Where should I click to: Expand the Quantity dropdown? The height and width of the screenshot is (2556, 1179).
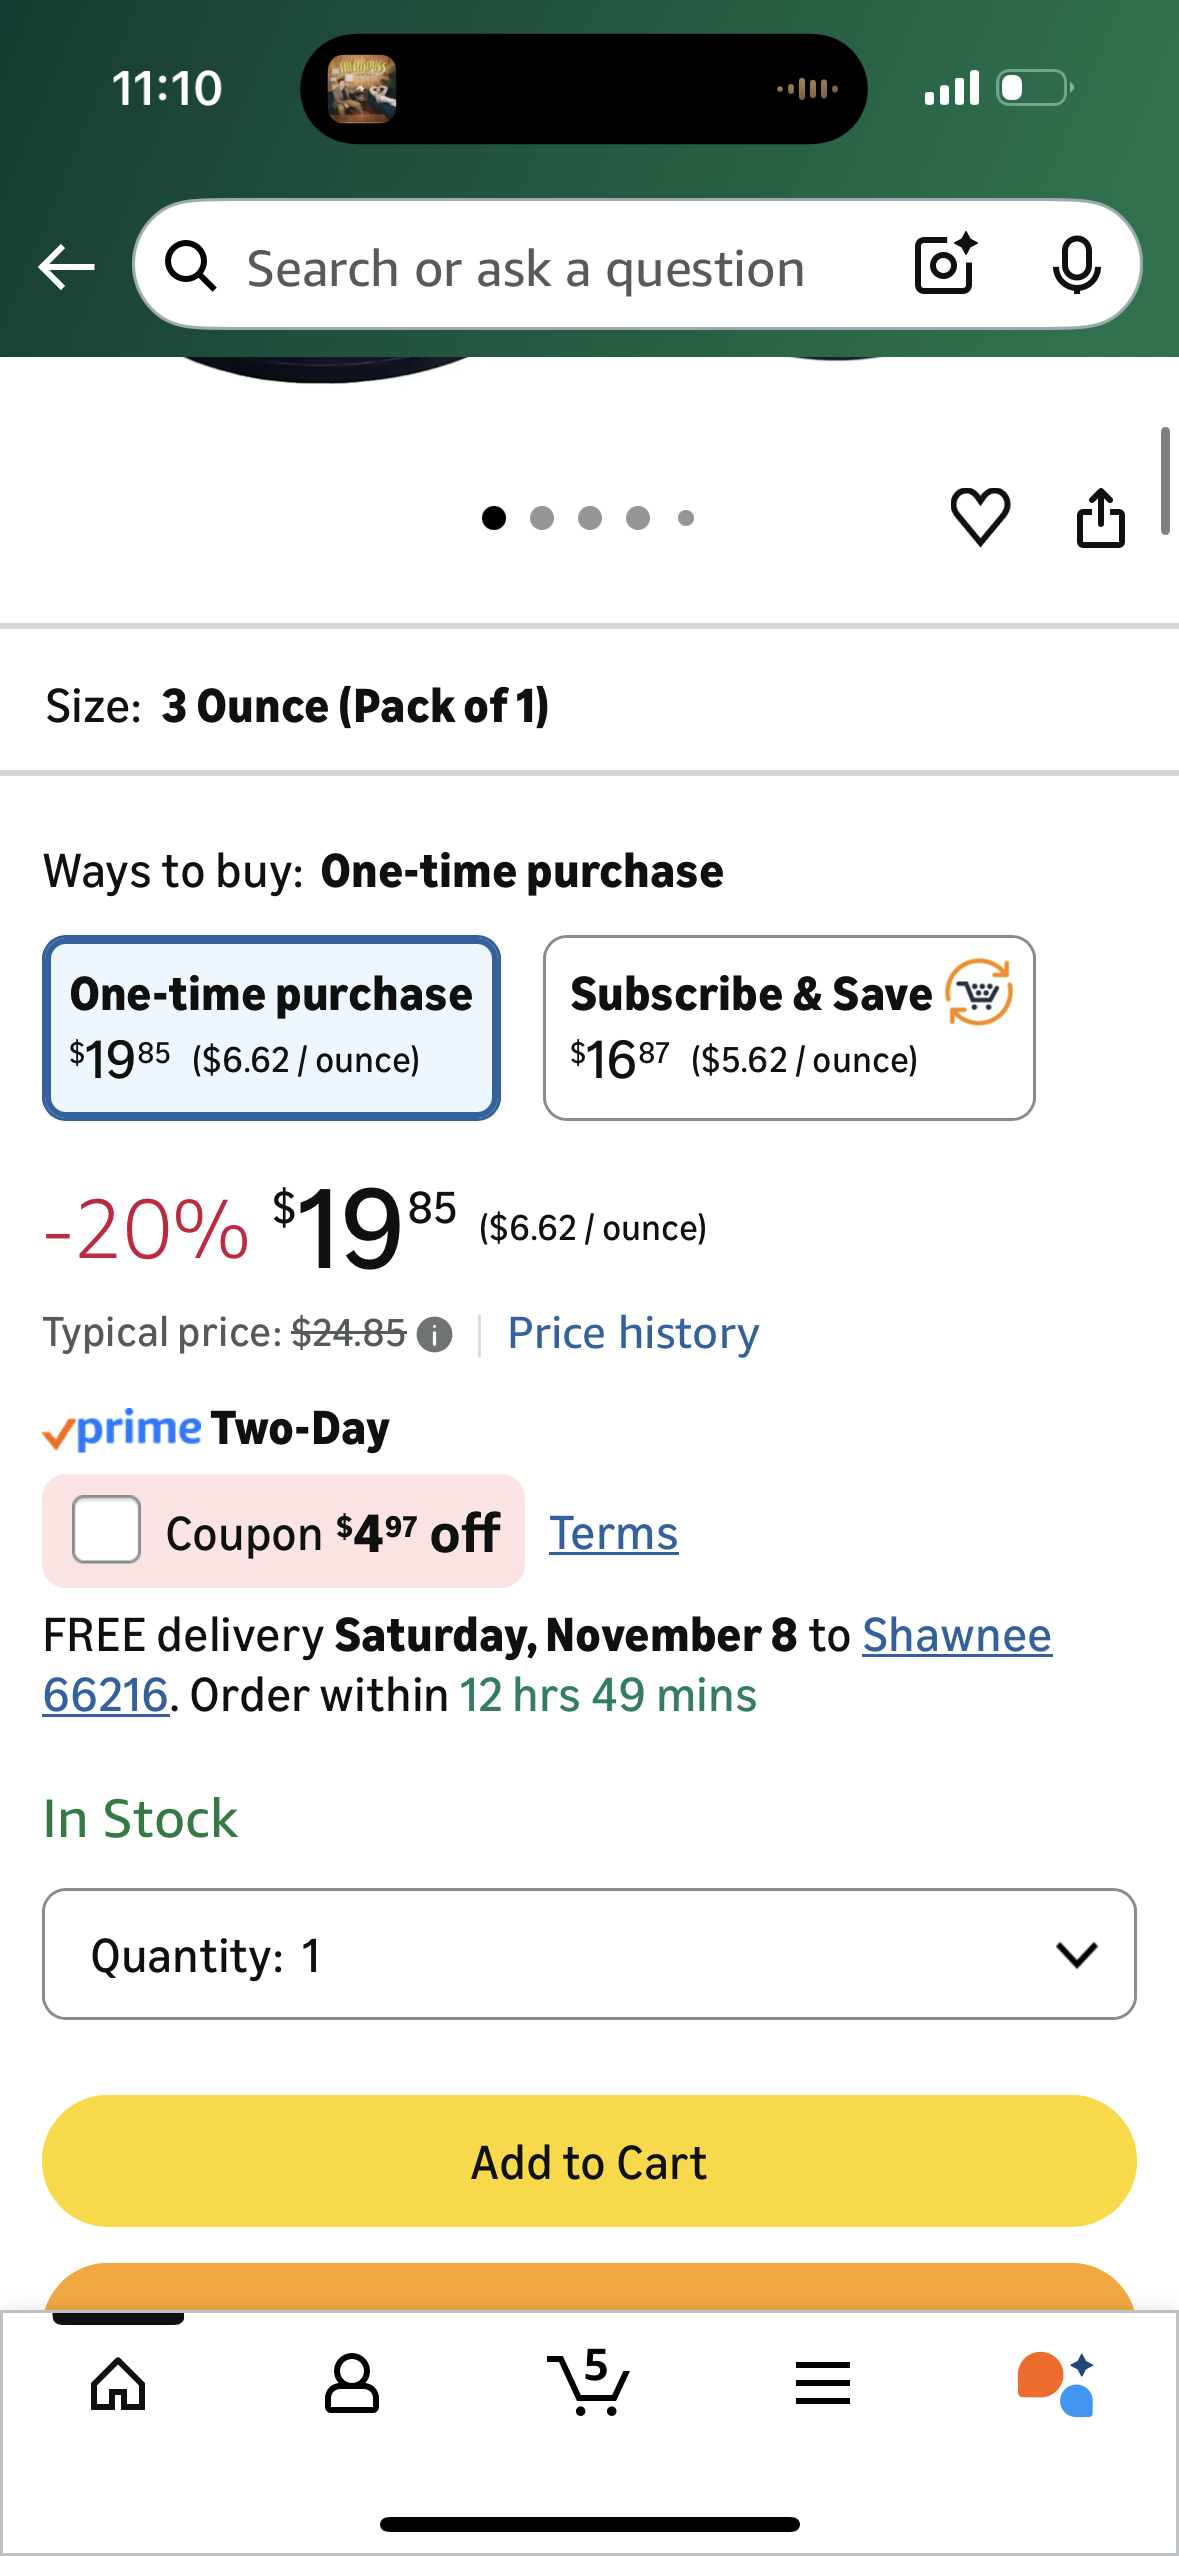589,1954
